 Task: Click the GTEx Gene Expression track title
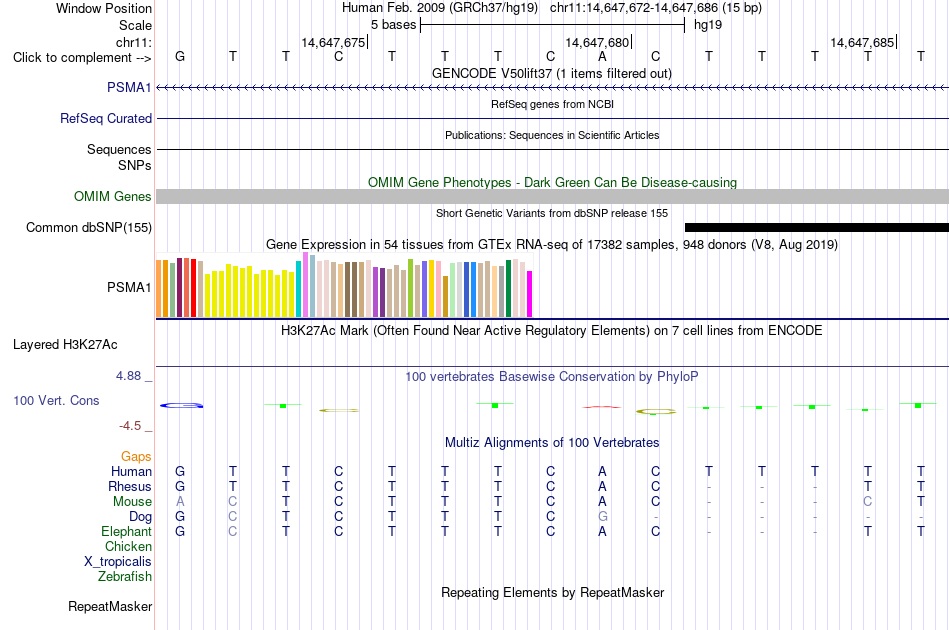point(552,245)
